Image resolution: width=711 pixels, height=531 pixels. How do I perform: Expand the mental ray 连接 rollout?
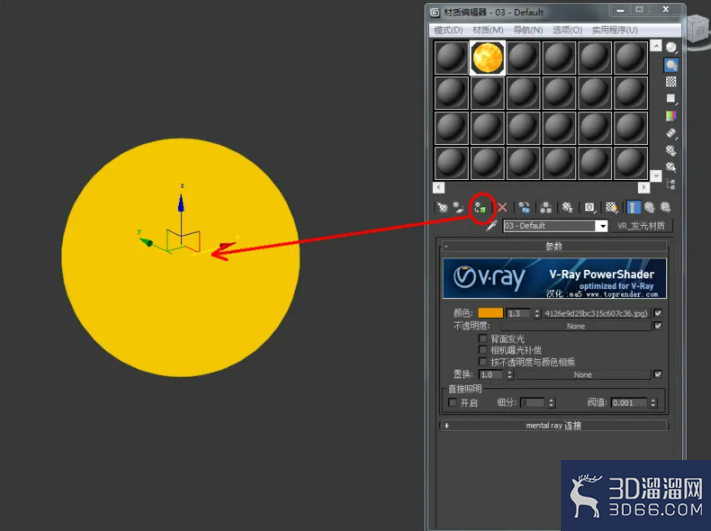(x=554, y=425)
